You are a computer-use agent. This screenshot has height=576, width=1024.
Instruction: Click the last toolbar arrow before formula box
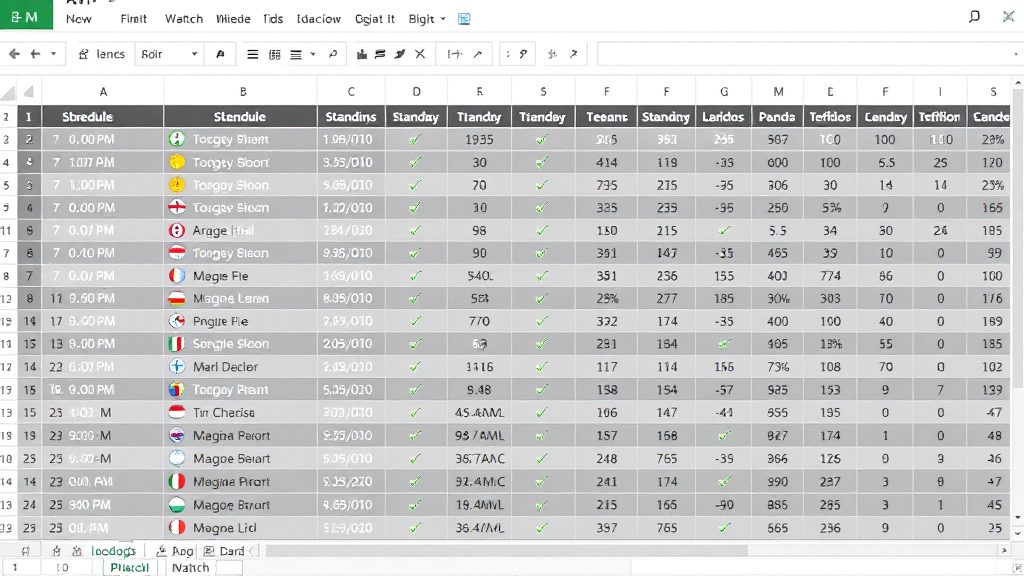point(573,54)
